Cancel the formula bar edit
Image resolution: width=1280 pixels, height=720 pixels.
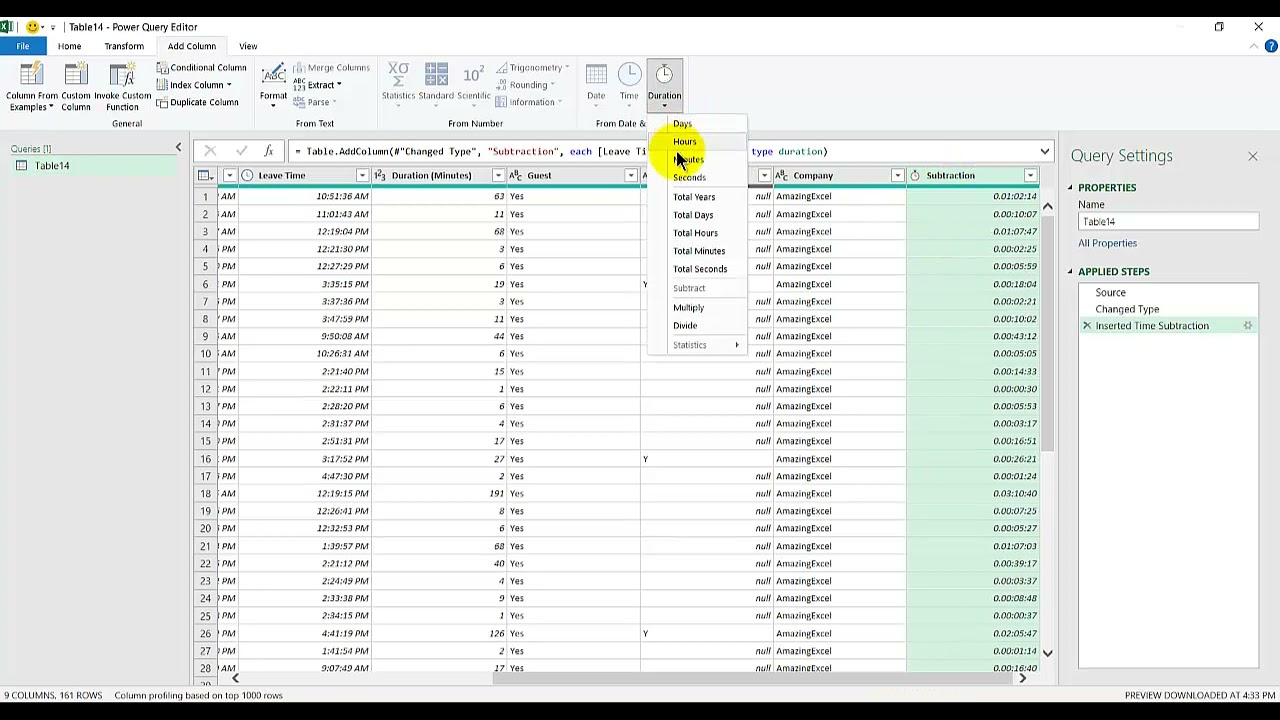pos(210,151)
